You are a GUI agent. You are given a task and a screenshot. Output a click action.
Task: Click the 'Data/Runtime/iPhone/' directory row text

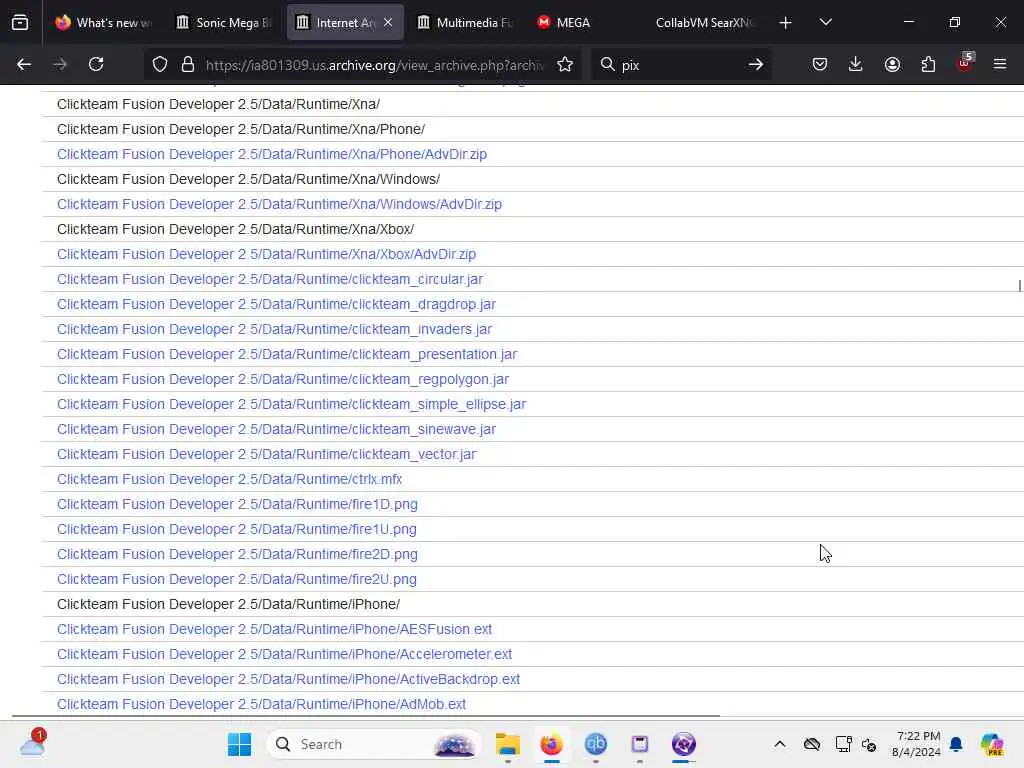pyautogui.click(x=228, y=605)
